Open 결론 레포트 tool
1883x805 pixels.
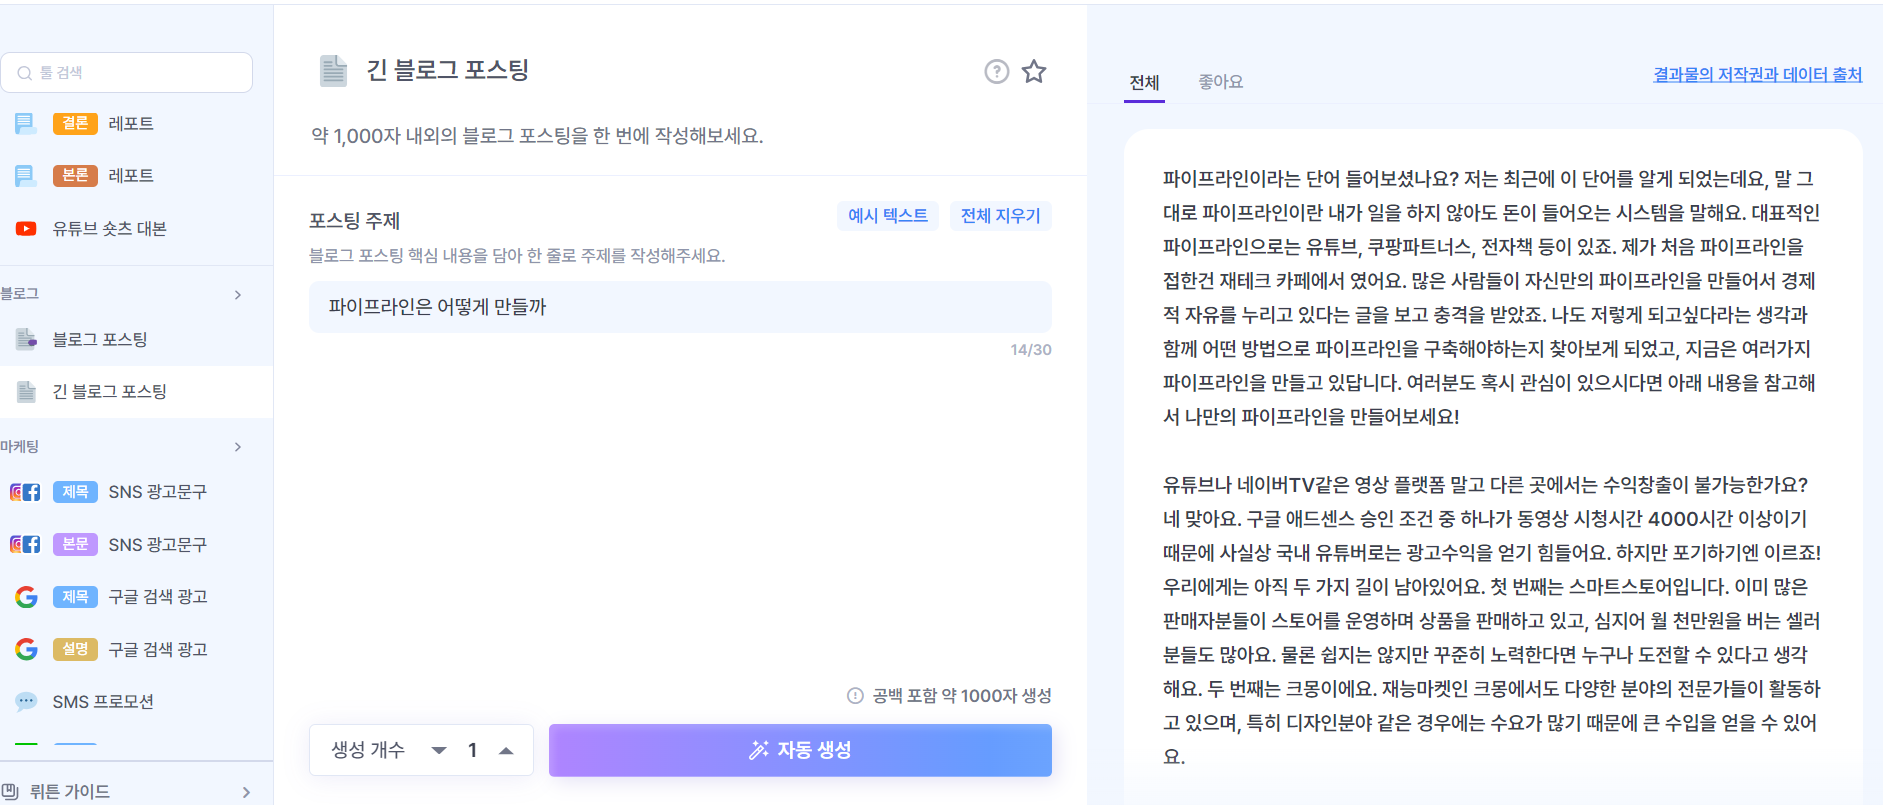pos(136,123)
